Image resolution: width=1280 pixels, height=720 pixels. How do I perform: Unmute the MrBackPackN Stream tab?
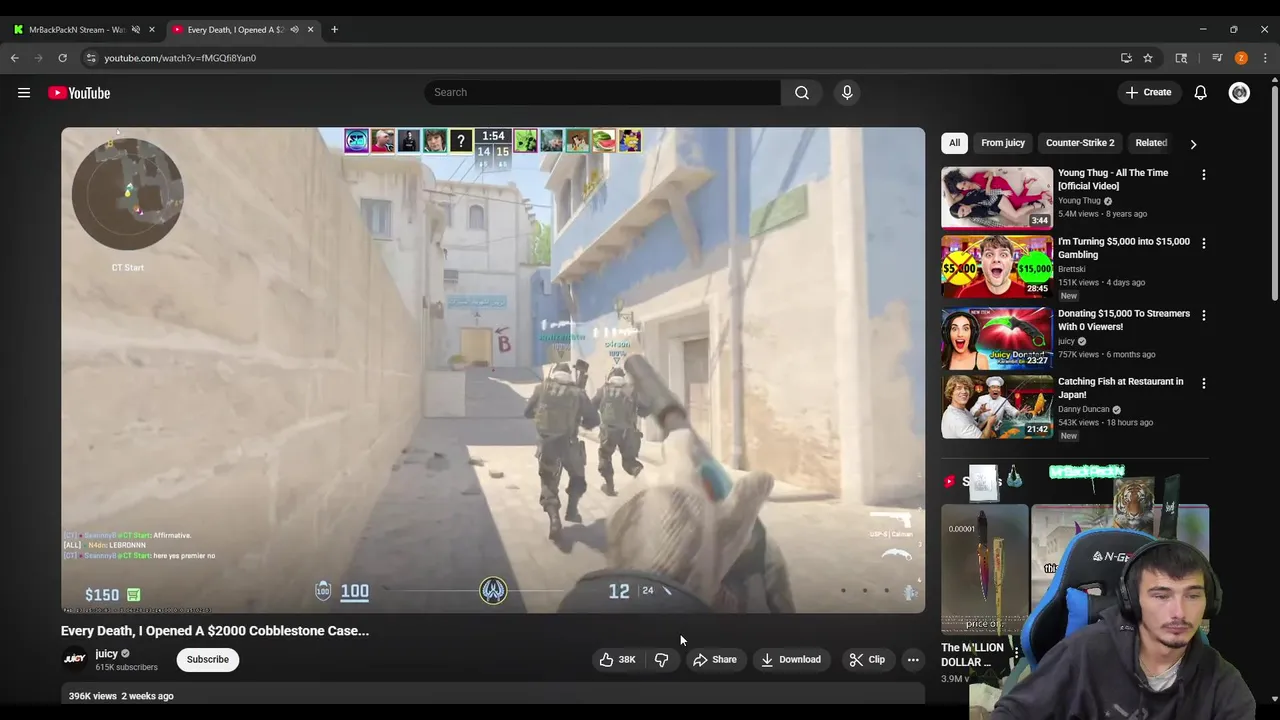(136, 29)
